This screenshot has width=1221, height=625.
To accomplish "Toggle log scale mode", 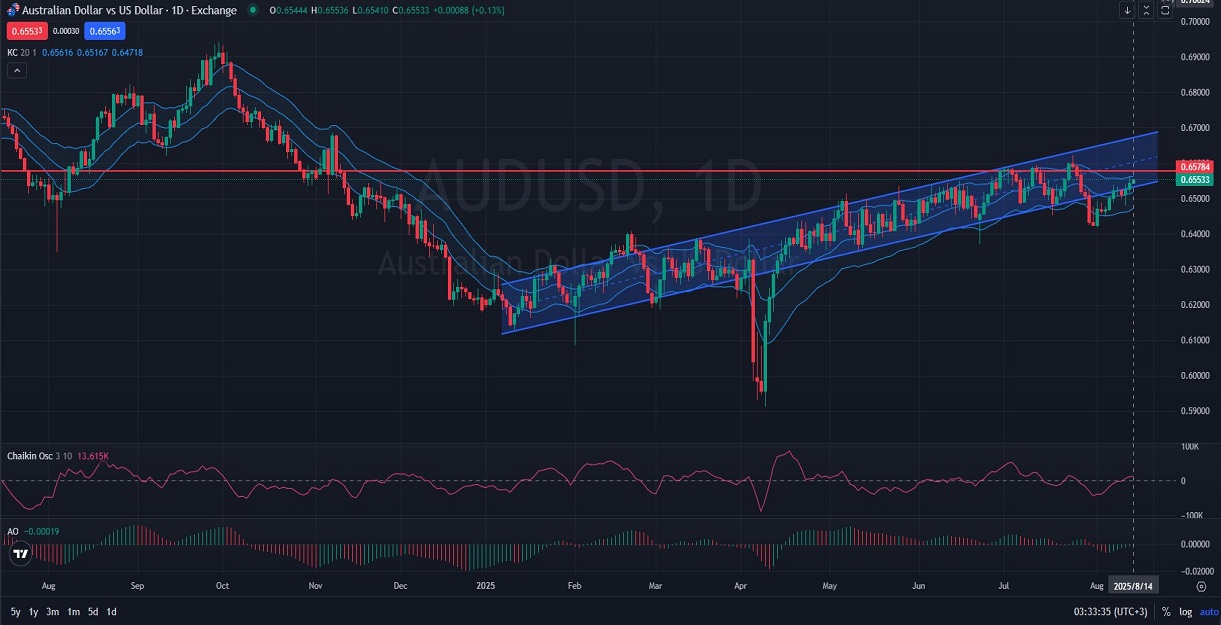I will 1185,611.
